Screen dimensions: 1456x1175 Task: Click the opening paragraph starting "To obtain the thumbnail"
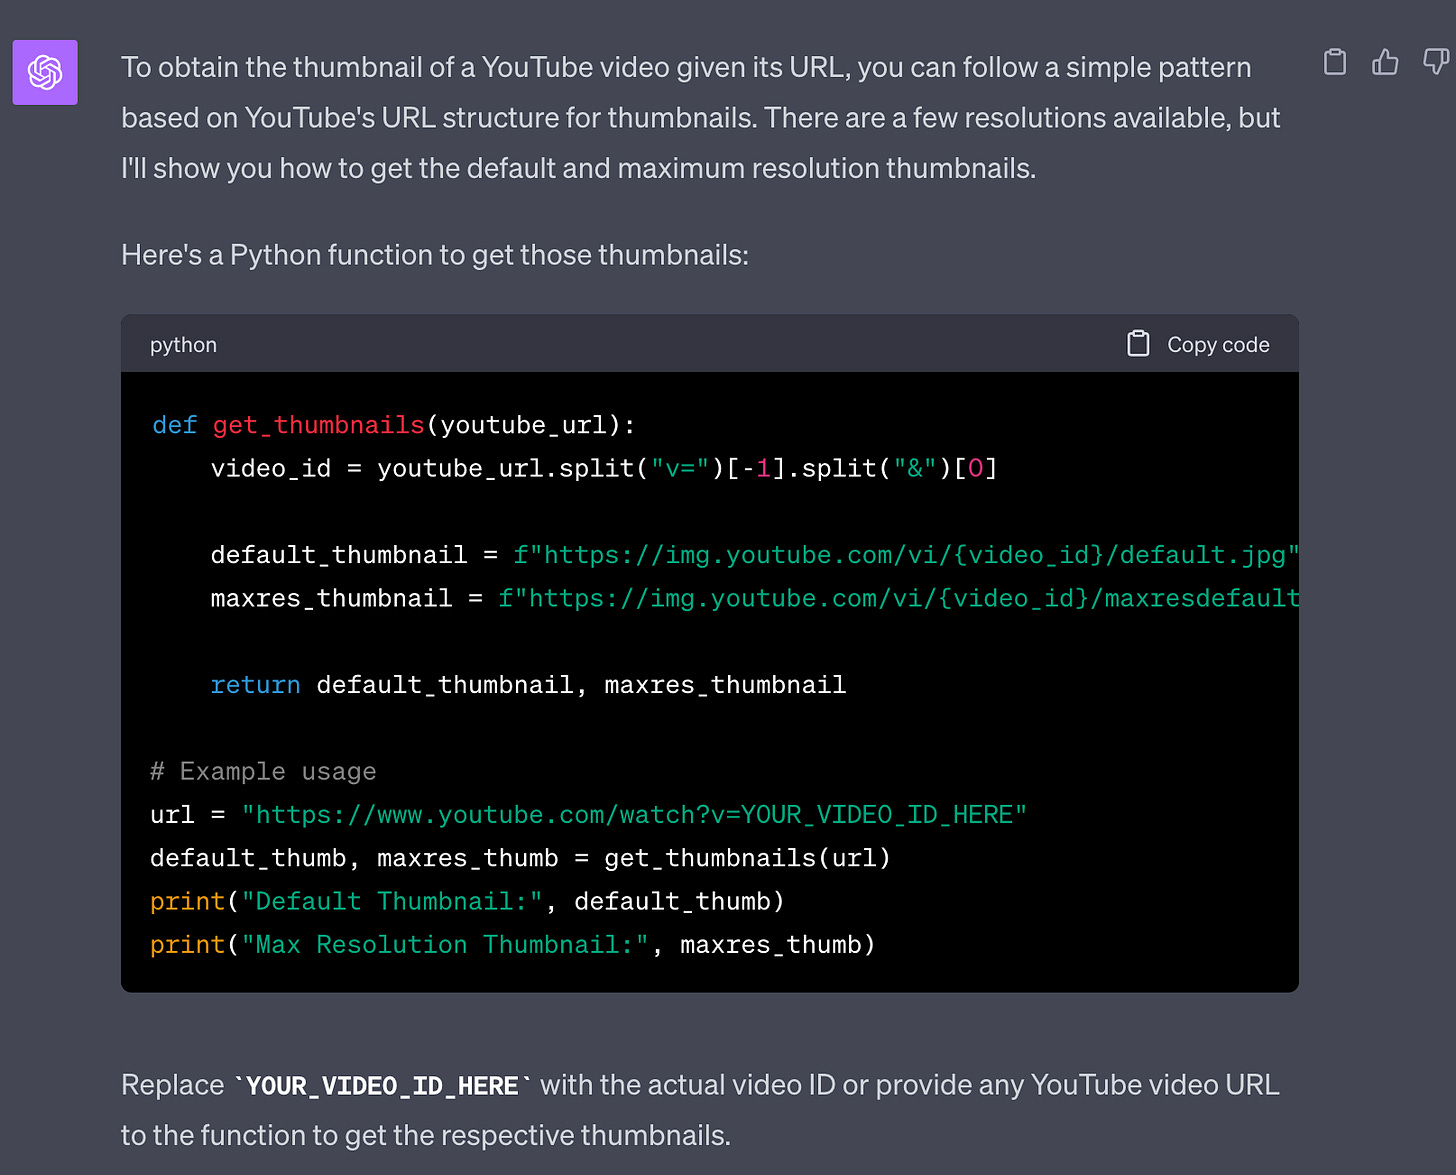coord(701,118)
